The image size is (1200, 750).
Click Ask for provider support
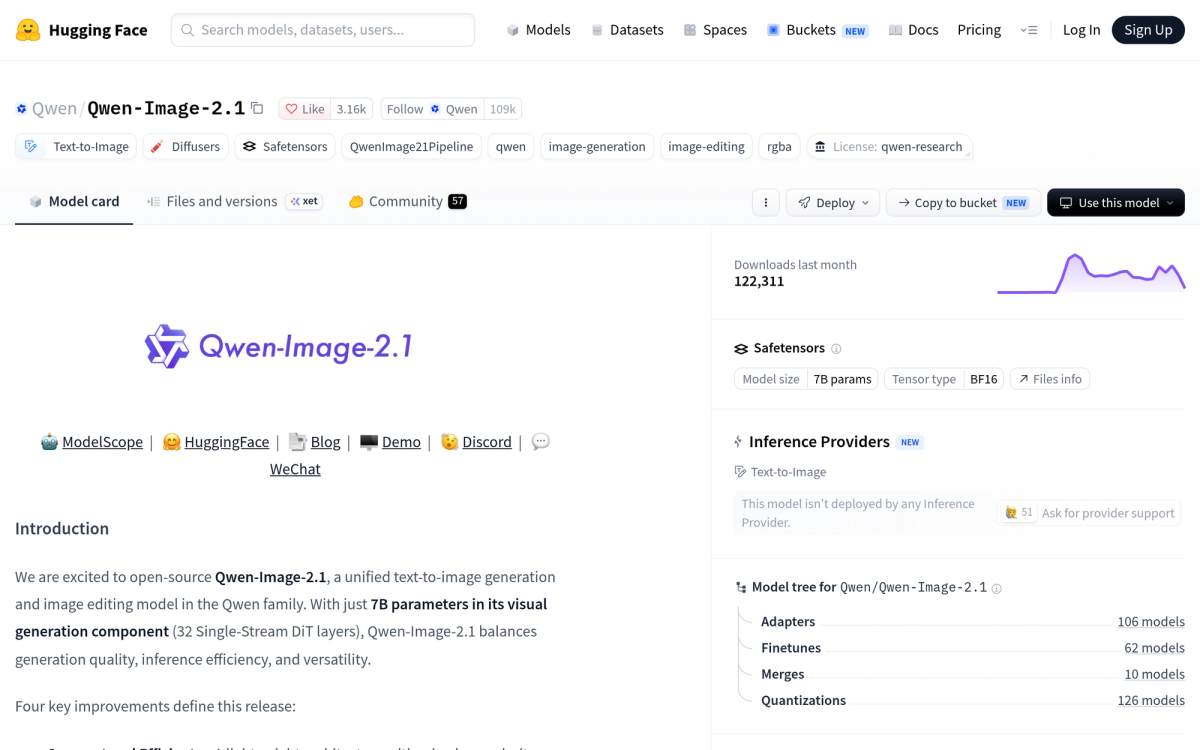(1108, 513)
